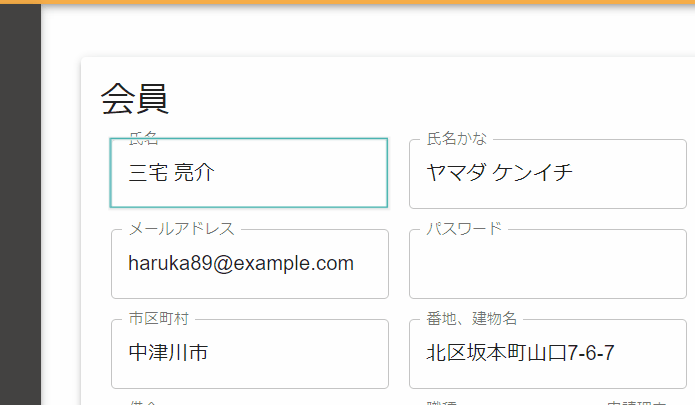Place cursor in 北区坂本町山口7-6-7 text

(x=520, y=353)
